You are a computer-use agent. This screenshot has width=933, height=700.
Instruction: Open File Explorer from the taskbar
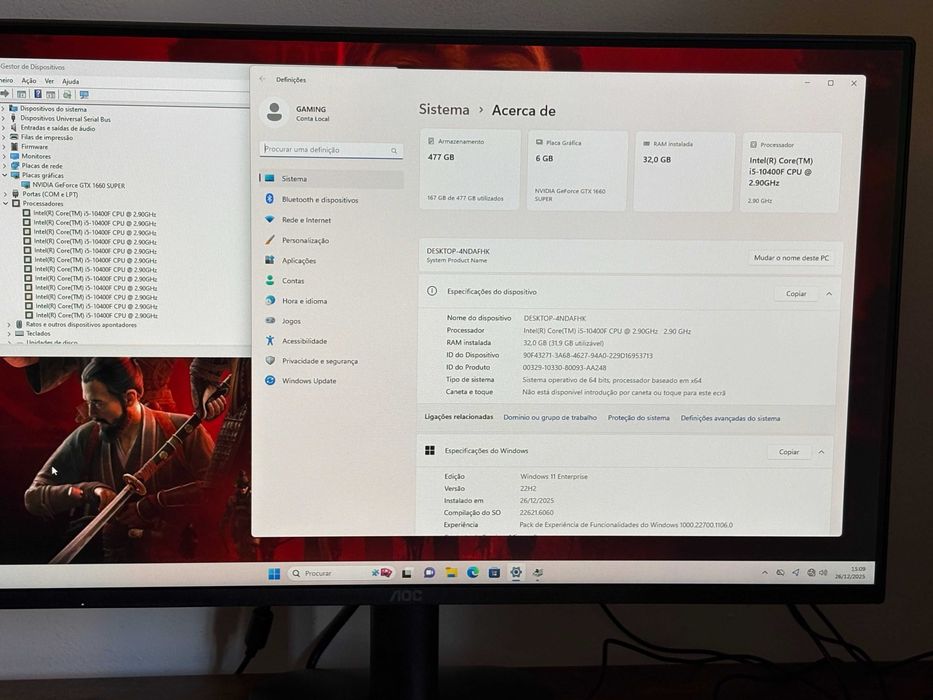[x=451, y=573]
